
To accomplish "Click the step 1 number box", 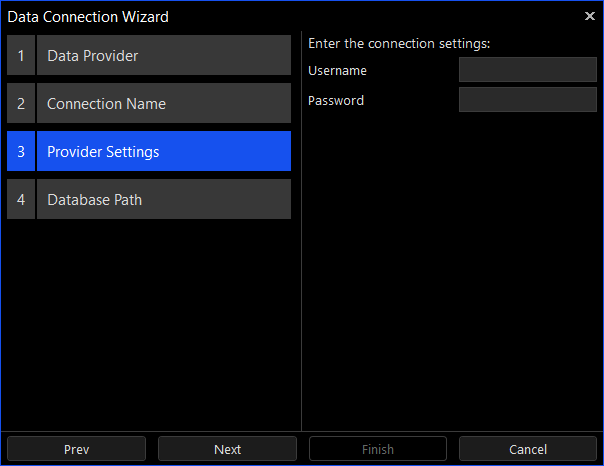I will (x=21, y=56).
